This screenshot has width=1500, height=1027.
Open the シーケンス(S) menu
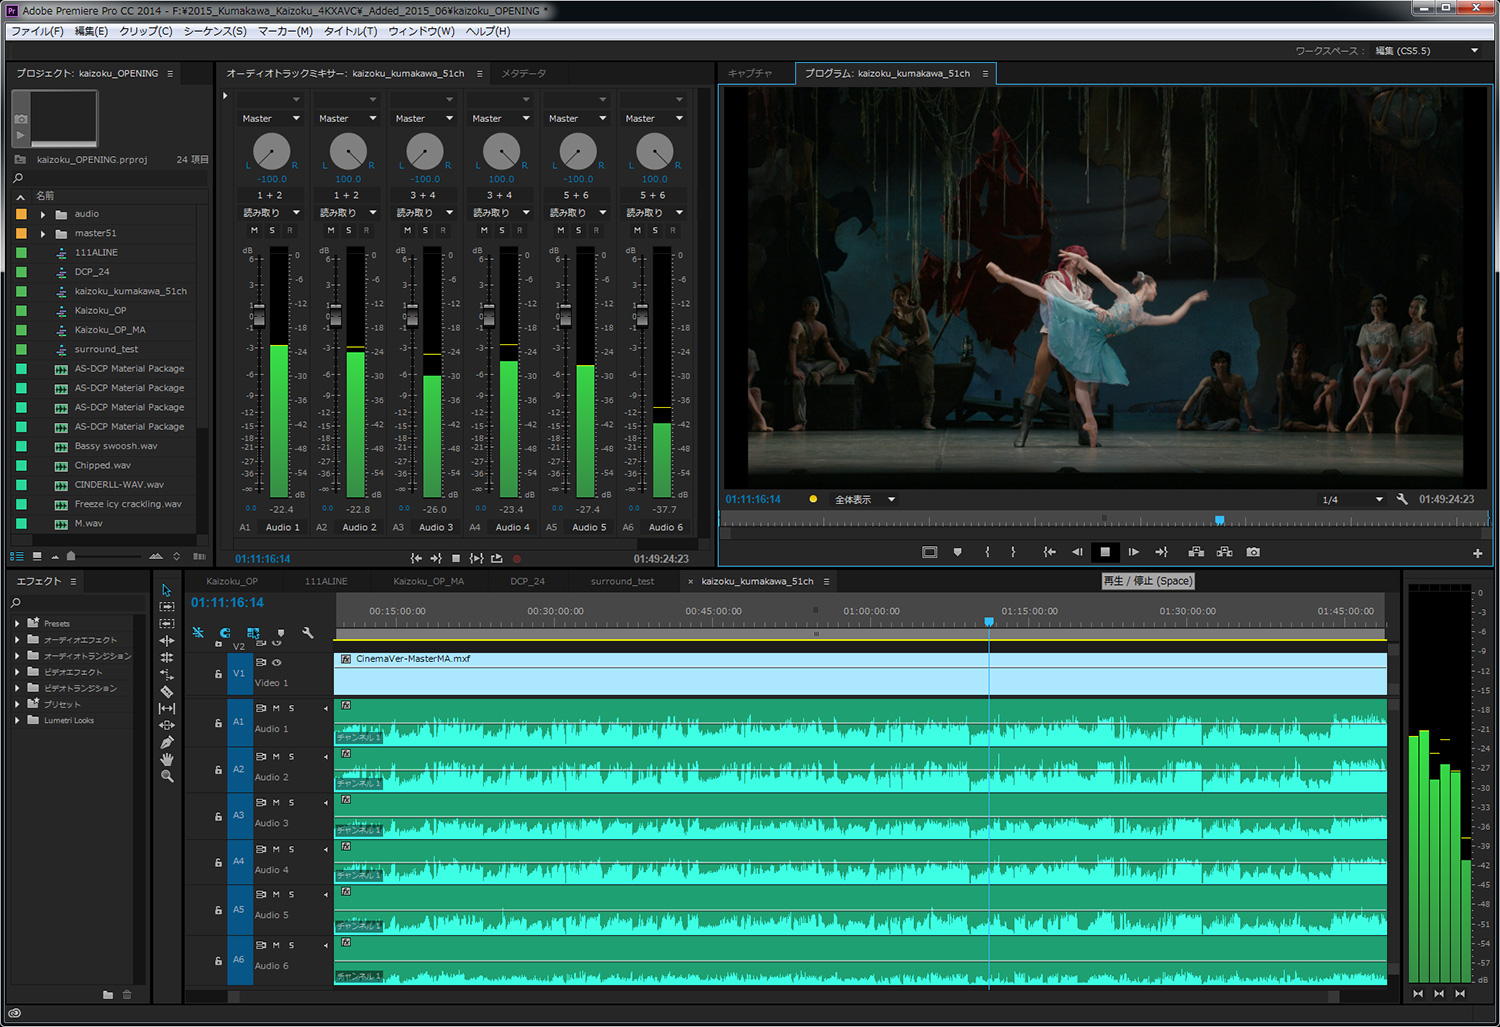pos(214,31)
